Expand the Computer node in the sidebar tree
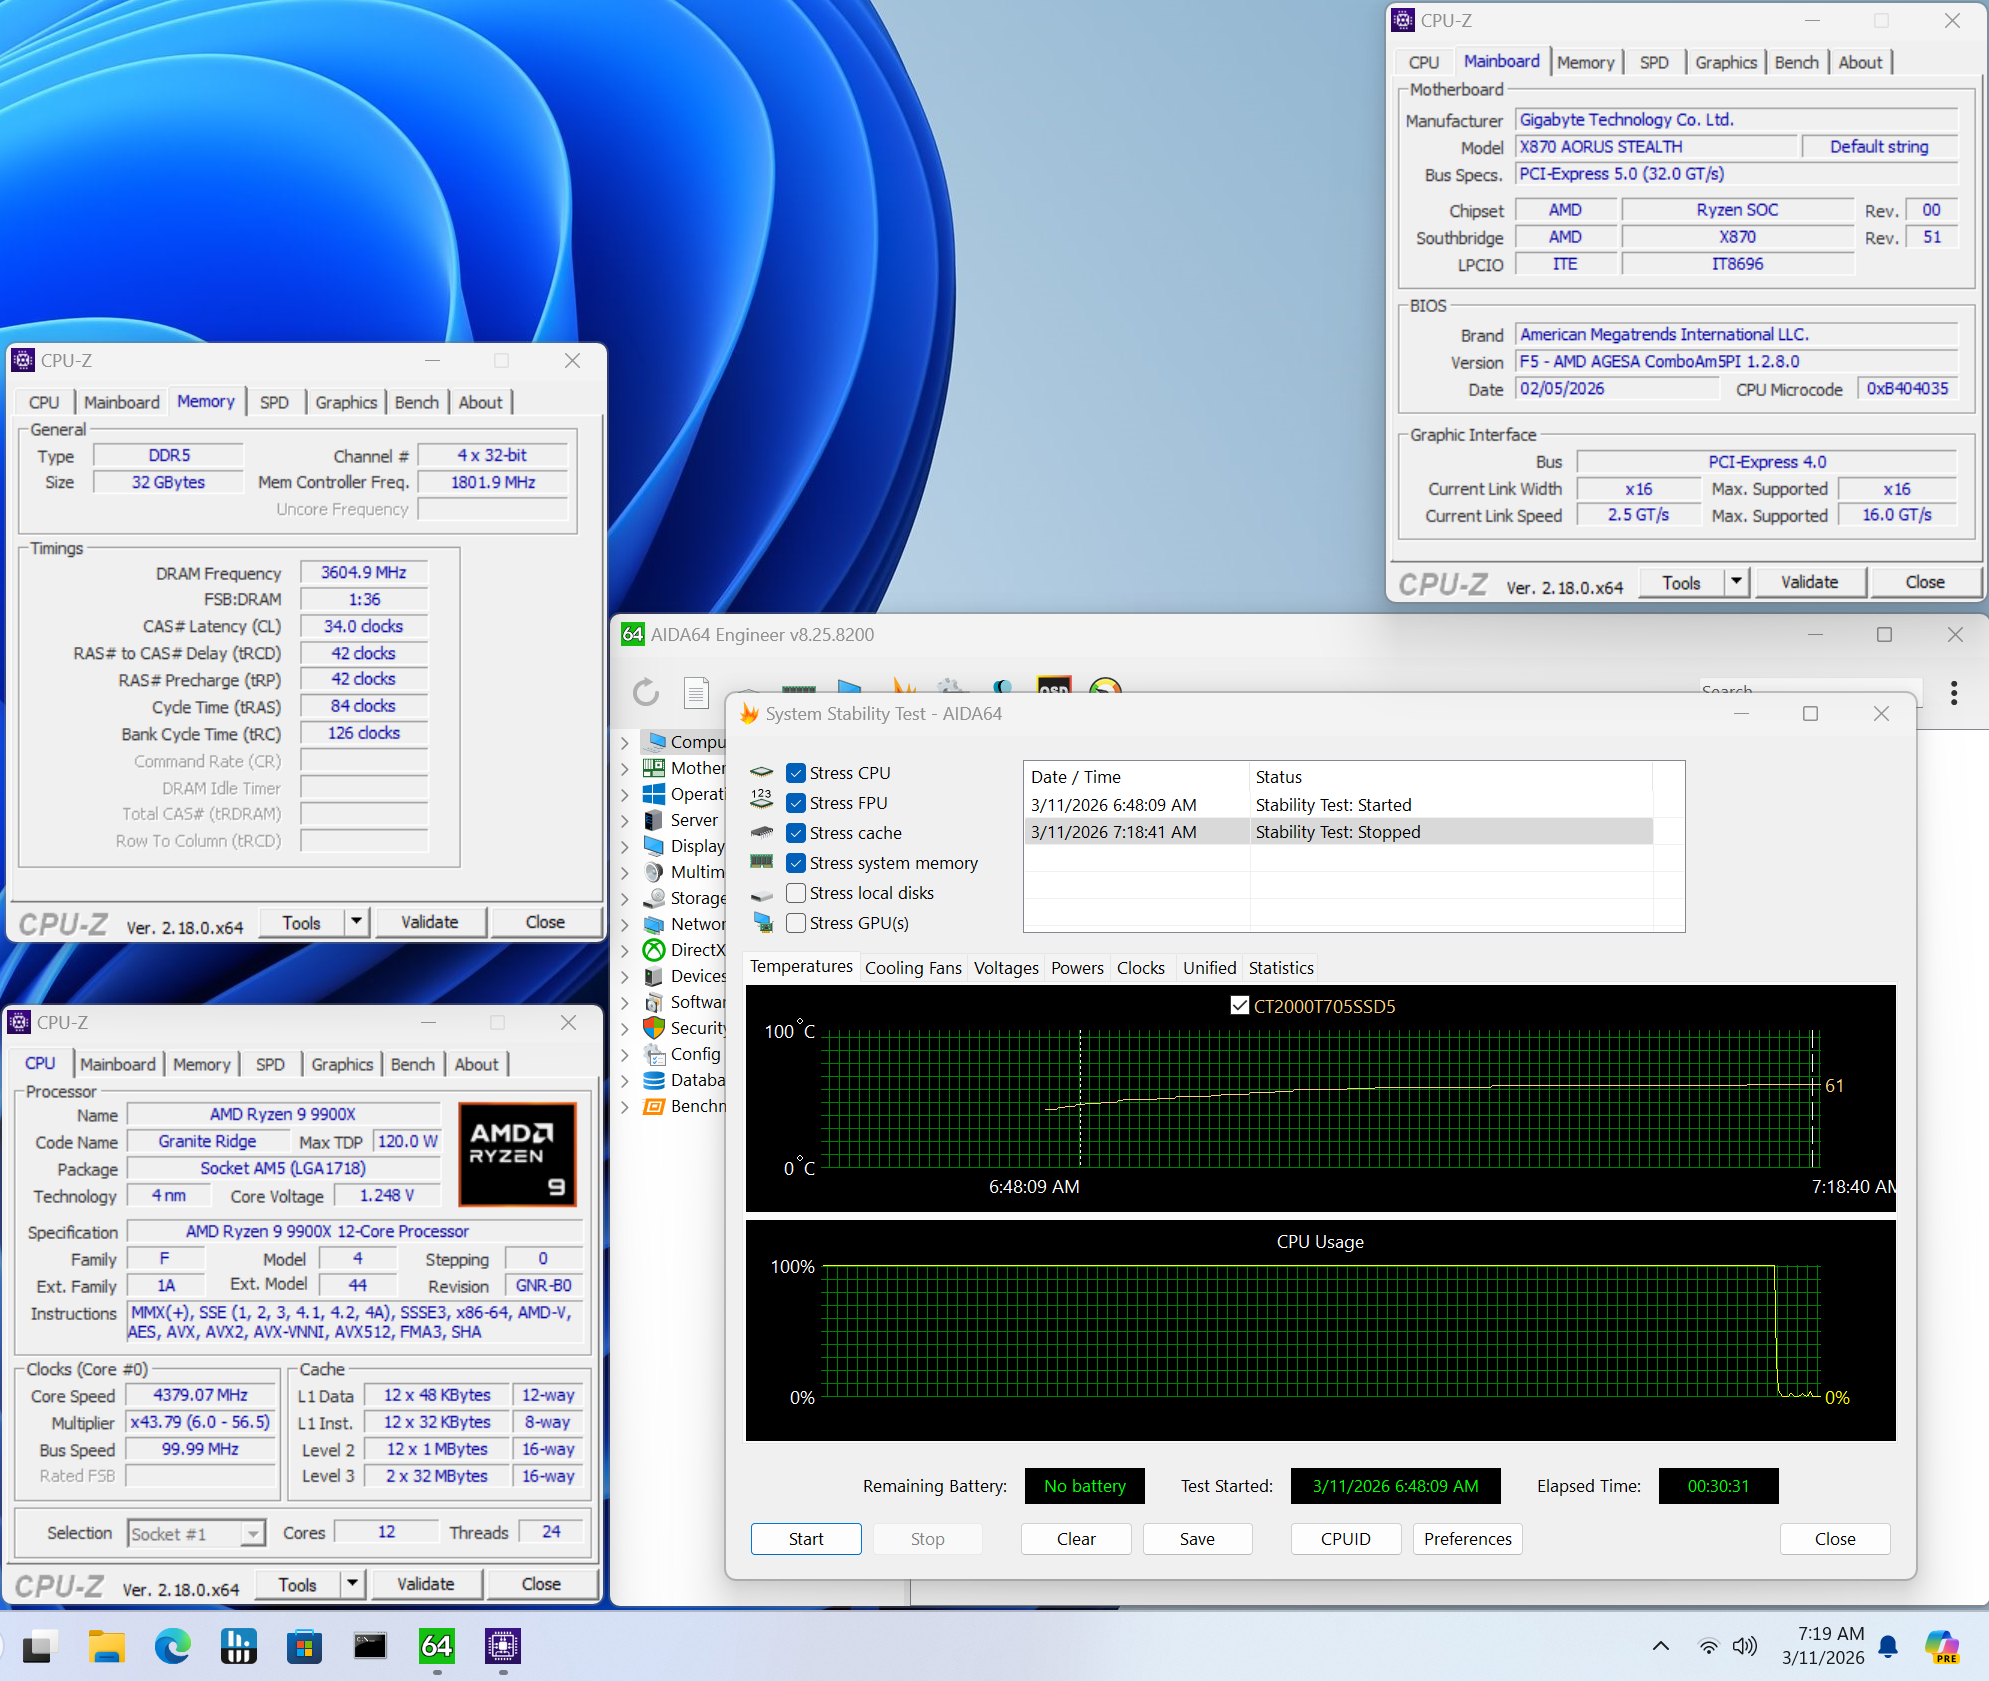 coord(624,743)
